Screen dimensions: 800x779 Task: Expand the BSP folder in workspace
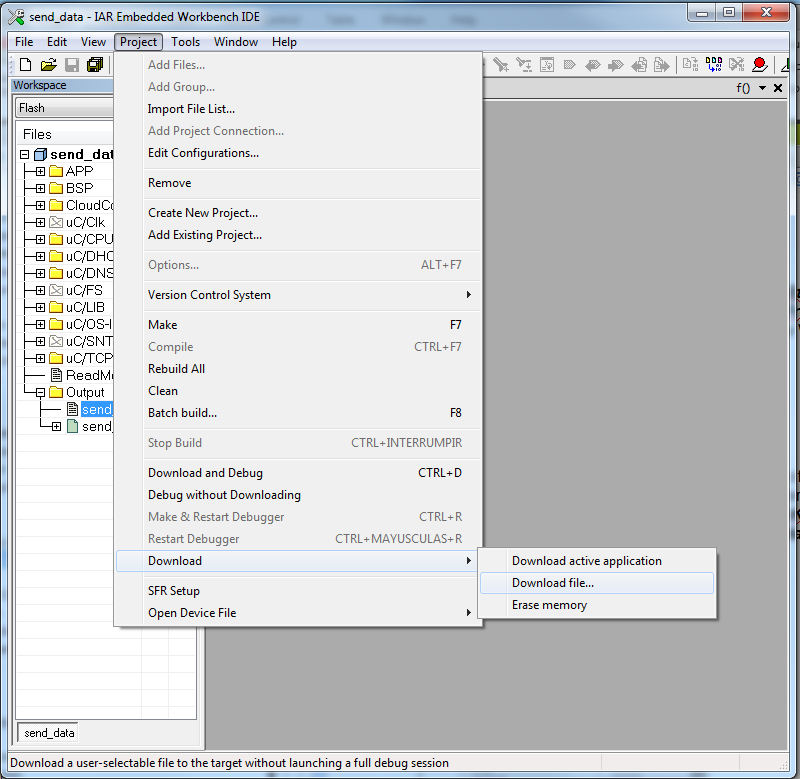40,189
